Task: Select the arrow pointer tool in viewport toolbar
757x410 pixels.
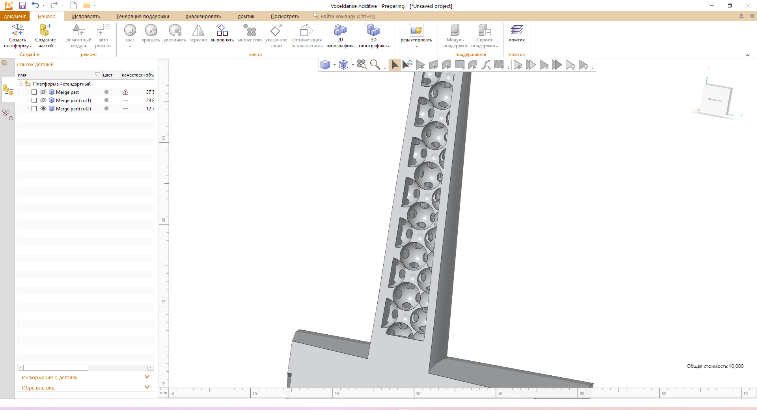Action: tap(396, 65)
